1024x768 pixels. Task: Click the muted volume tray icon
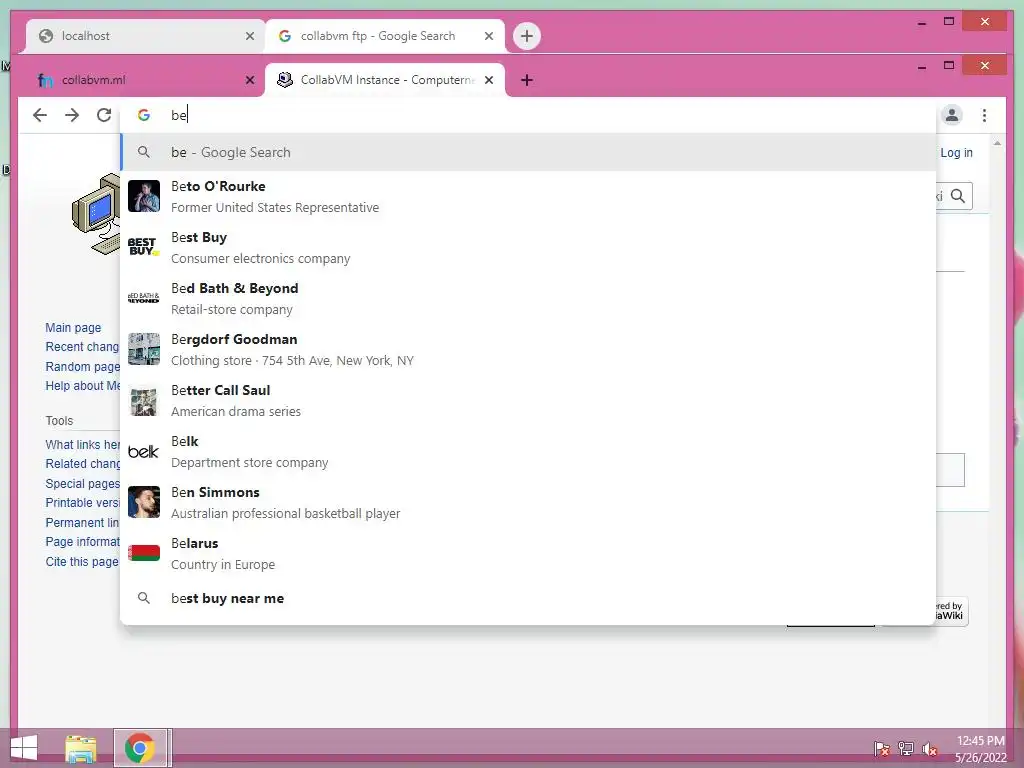click(929, 748)
